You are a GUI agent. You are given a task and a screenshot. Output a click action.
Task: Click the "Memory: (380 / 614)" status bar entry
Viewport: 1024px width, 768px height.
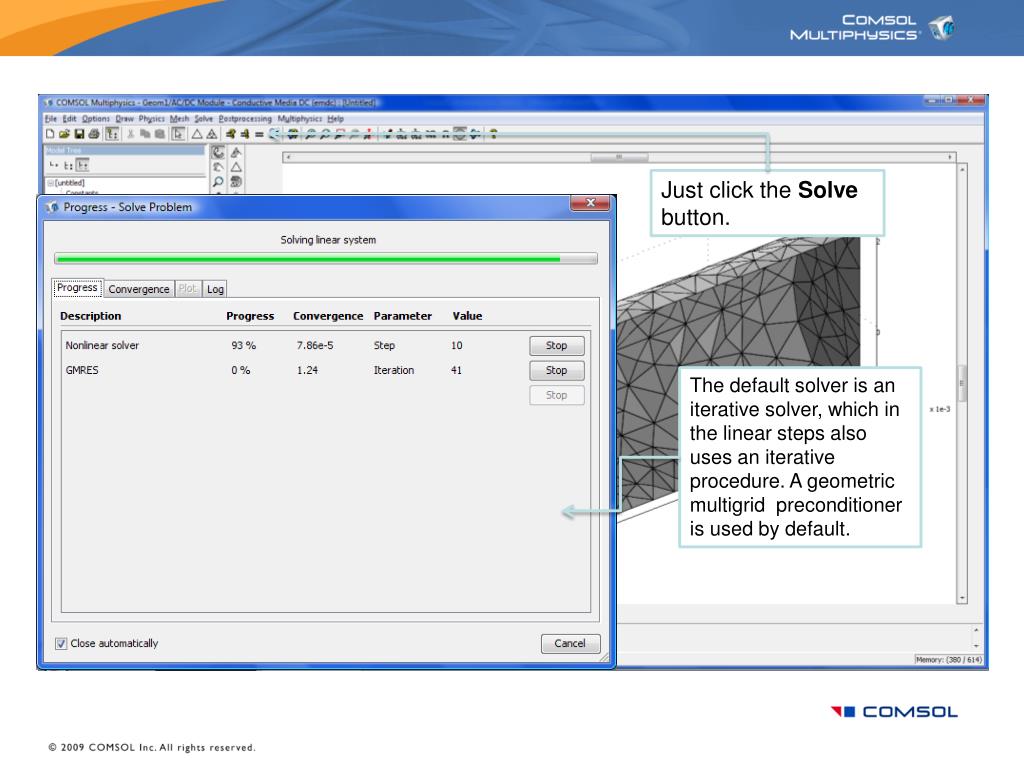tap(948, 660)
